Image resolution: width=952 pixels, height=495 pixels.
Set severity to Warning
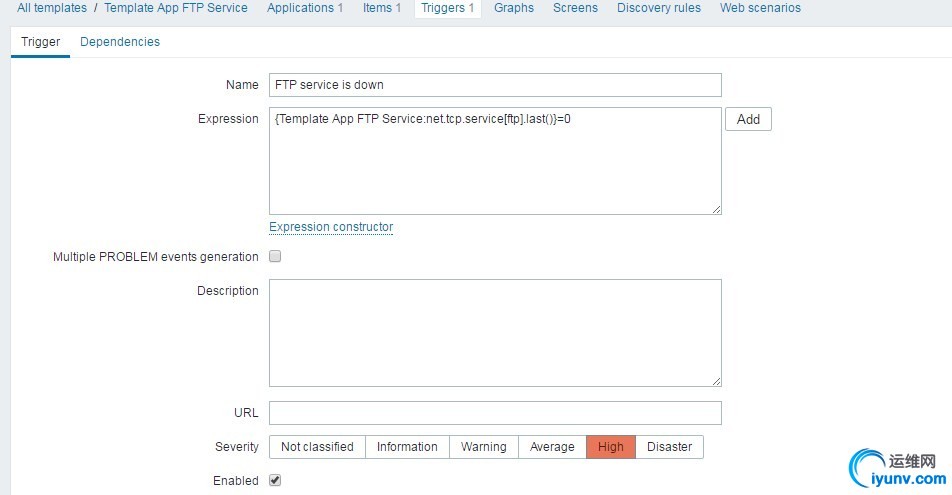[x=484, y=447]
